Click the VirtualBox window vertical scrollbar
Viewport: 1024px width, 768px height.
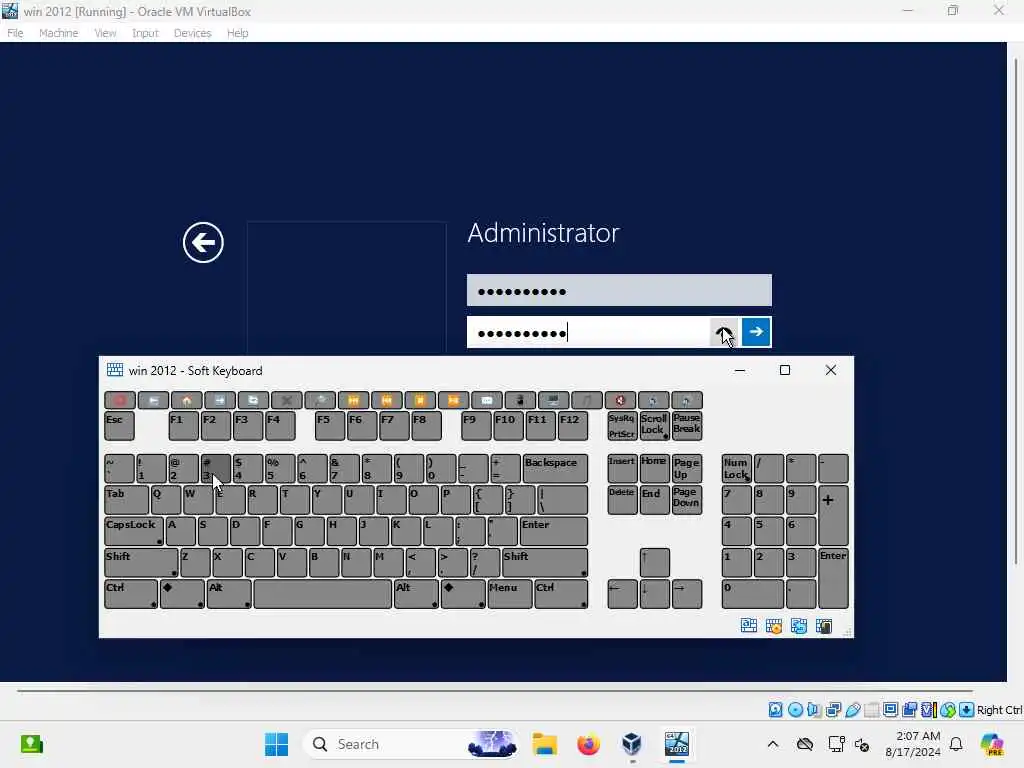[x=1016, y=310]
